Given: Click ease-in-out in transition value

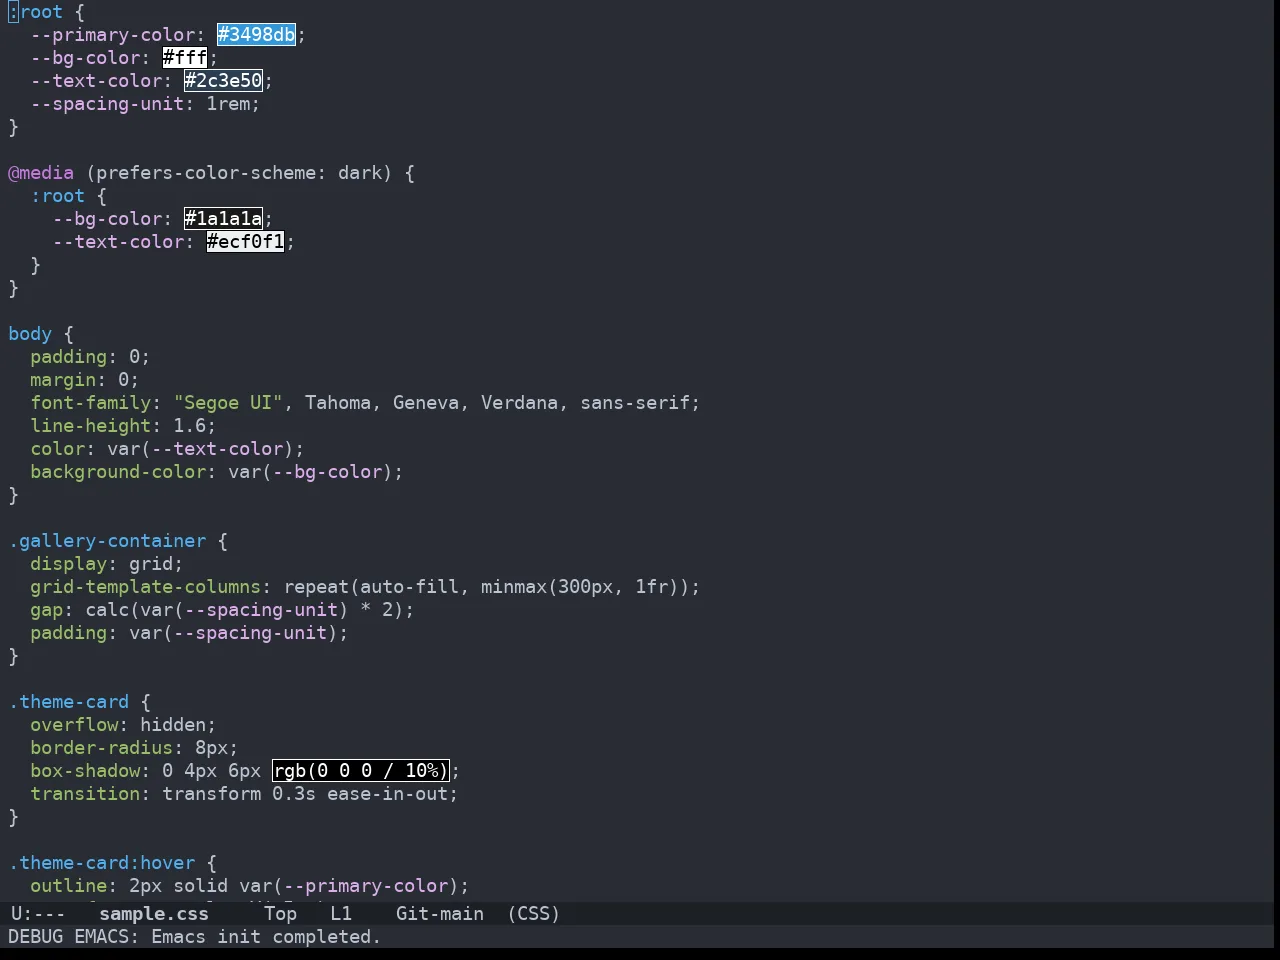Looking at the screenshot, I should (388, 794).
